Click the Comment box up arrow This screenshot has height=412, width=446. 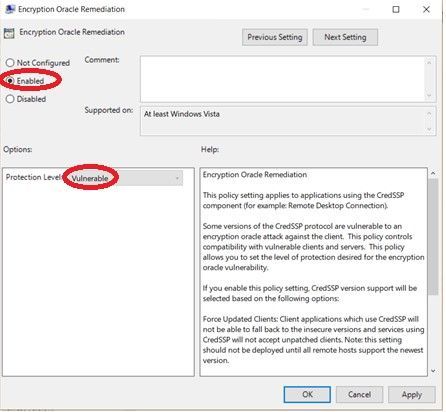pos(429,63)
